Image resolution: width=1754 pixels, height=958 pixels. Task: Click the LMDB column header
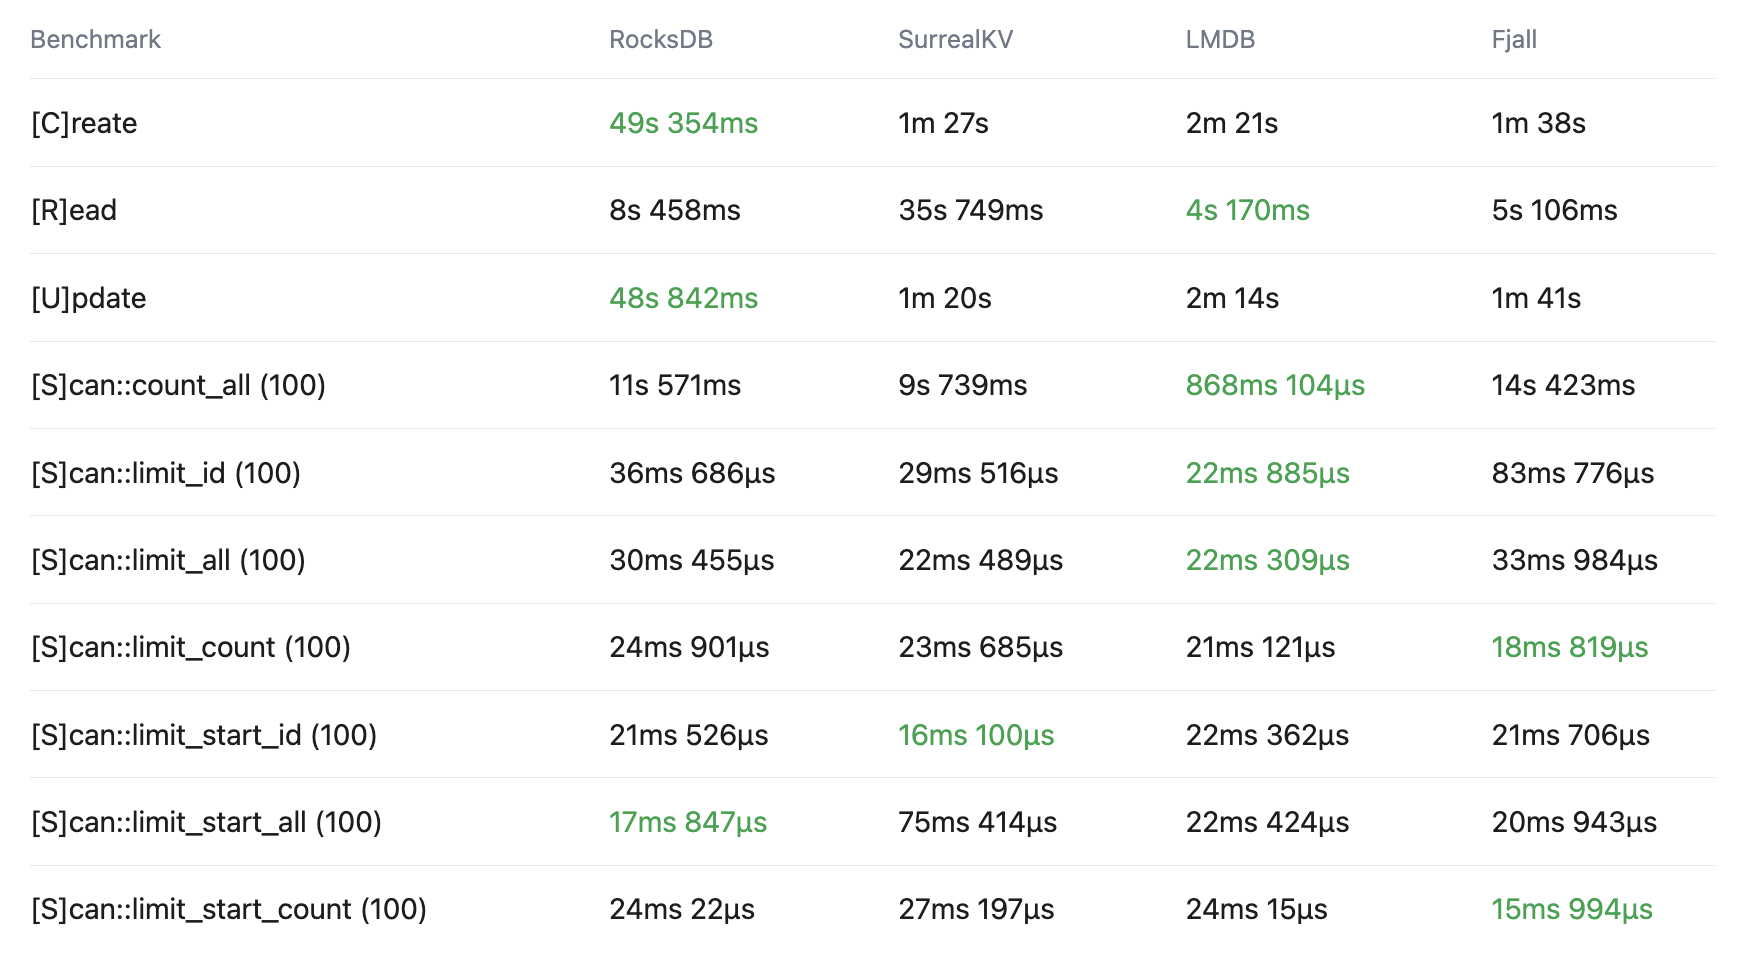(1220, 39)
